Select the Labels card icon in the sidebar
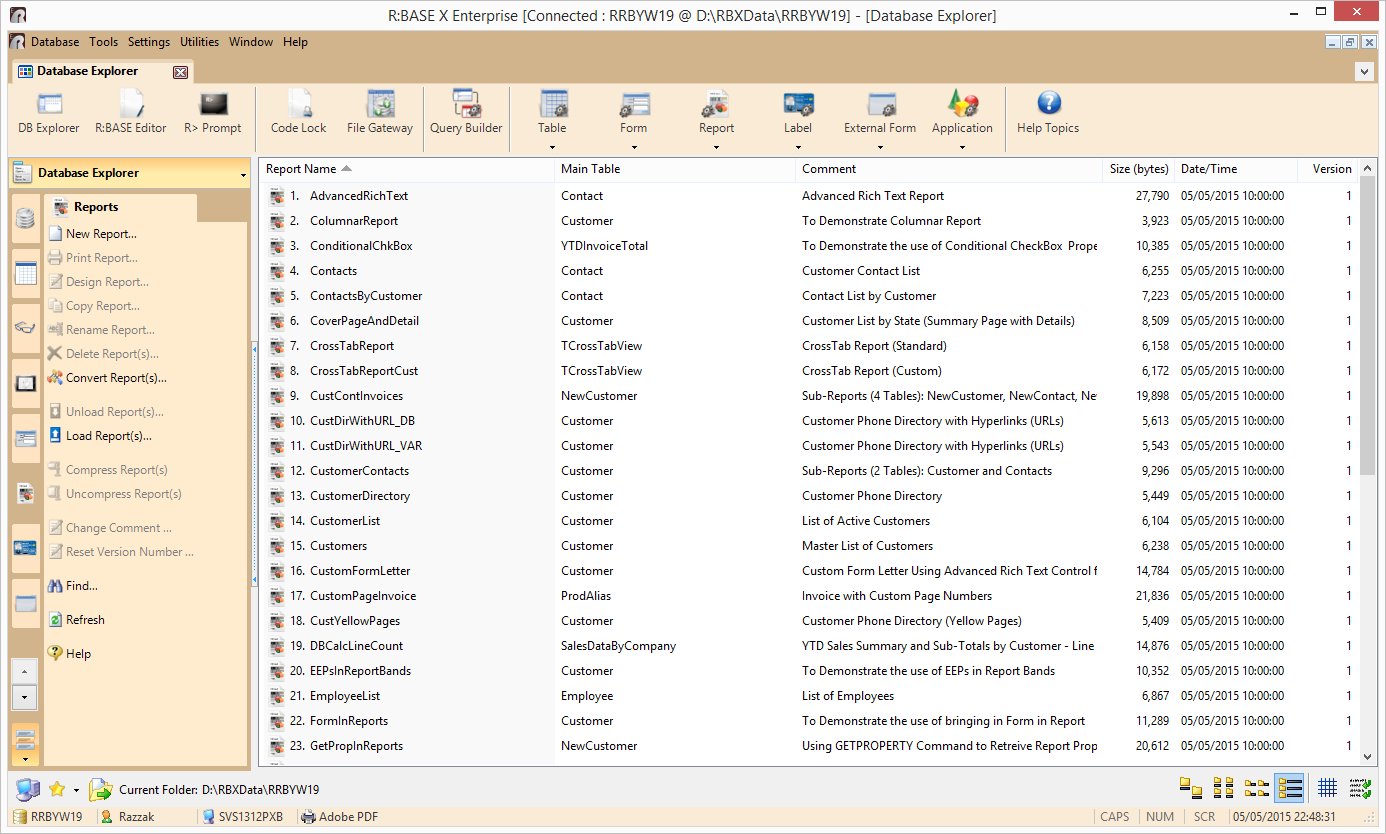Screen dimensions: 1386x834 (26, 548)
